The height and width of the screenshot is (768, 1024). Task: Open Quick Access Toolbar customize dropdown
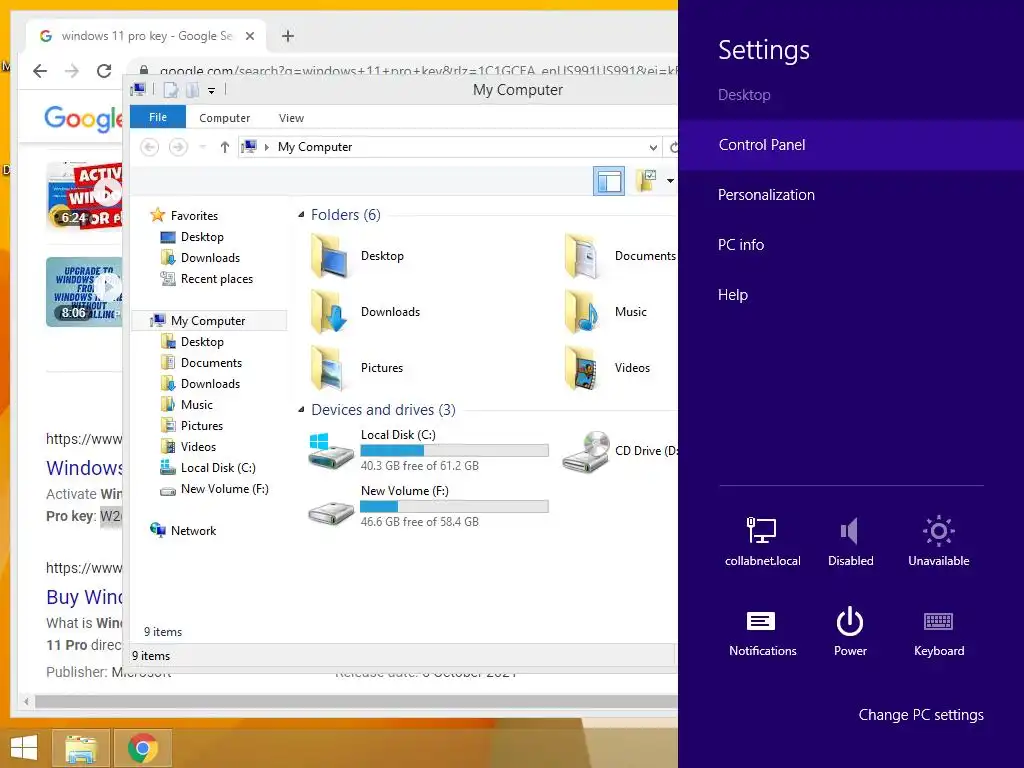pos(212,91)
